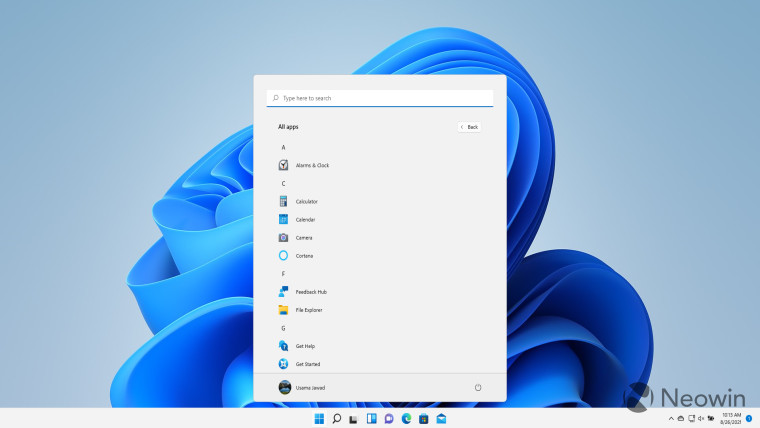Open the blue notification count badge
The height and width of the screenshot is (428, 760).
pyautogui.click(x=749, y=419)
